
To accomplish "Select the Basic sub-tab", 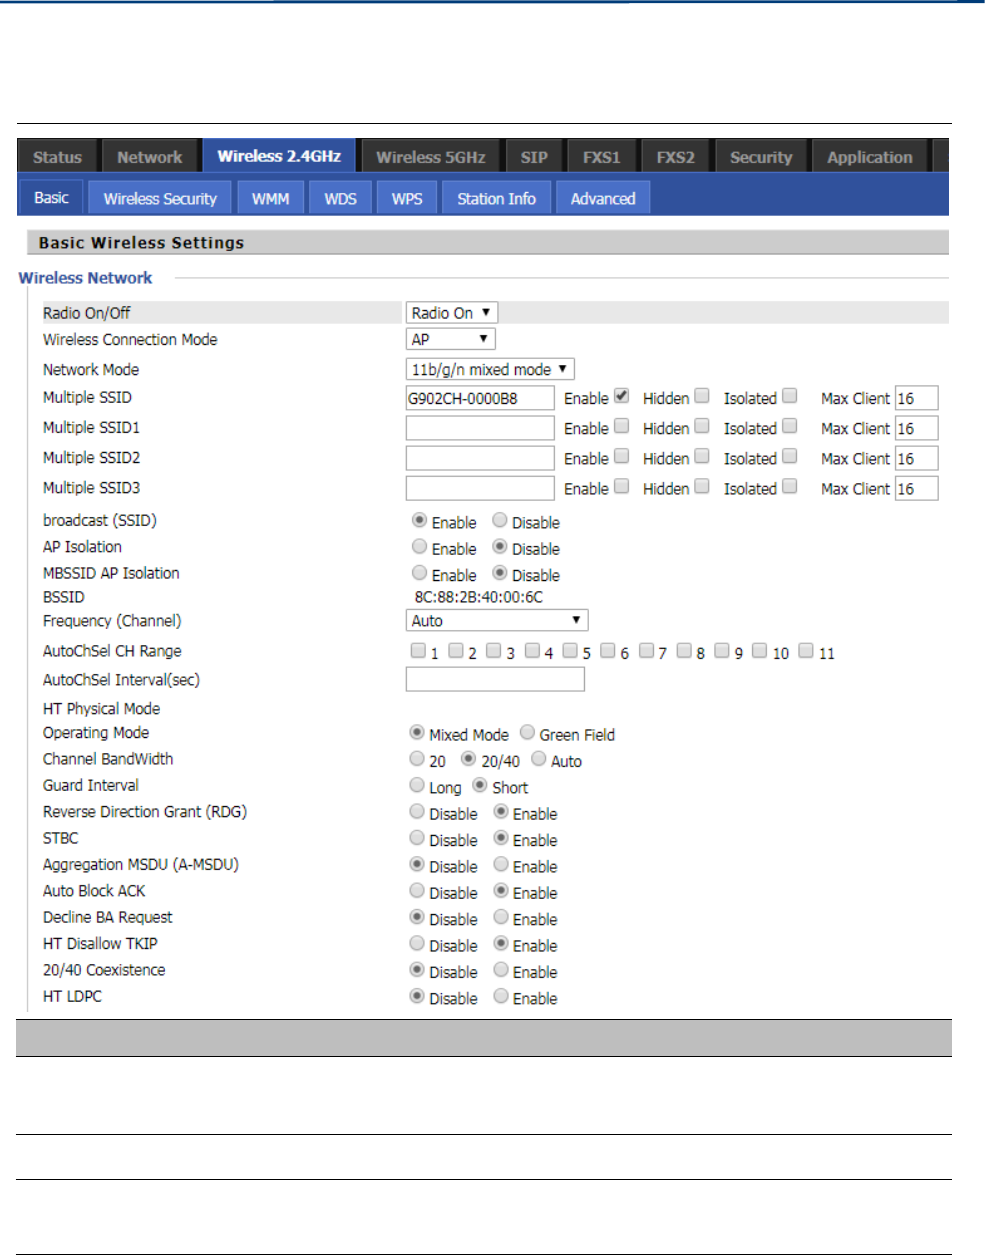I will click(51, 198).
